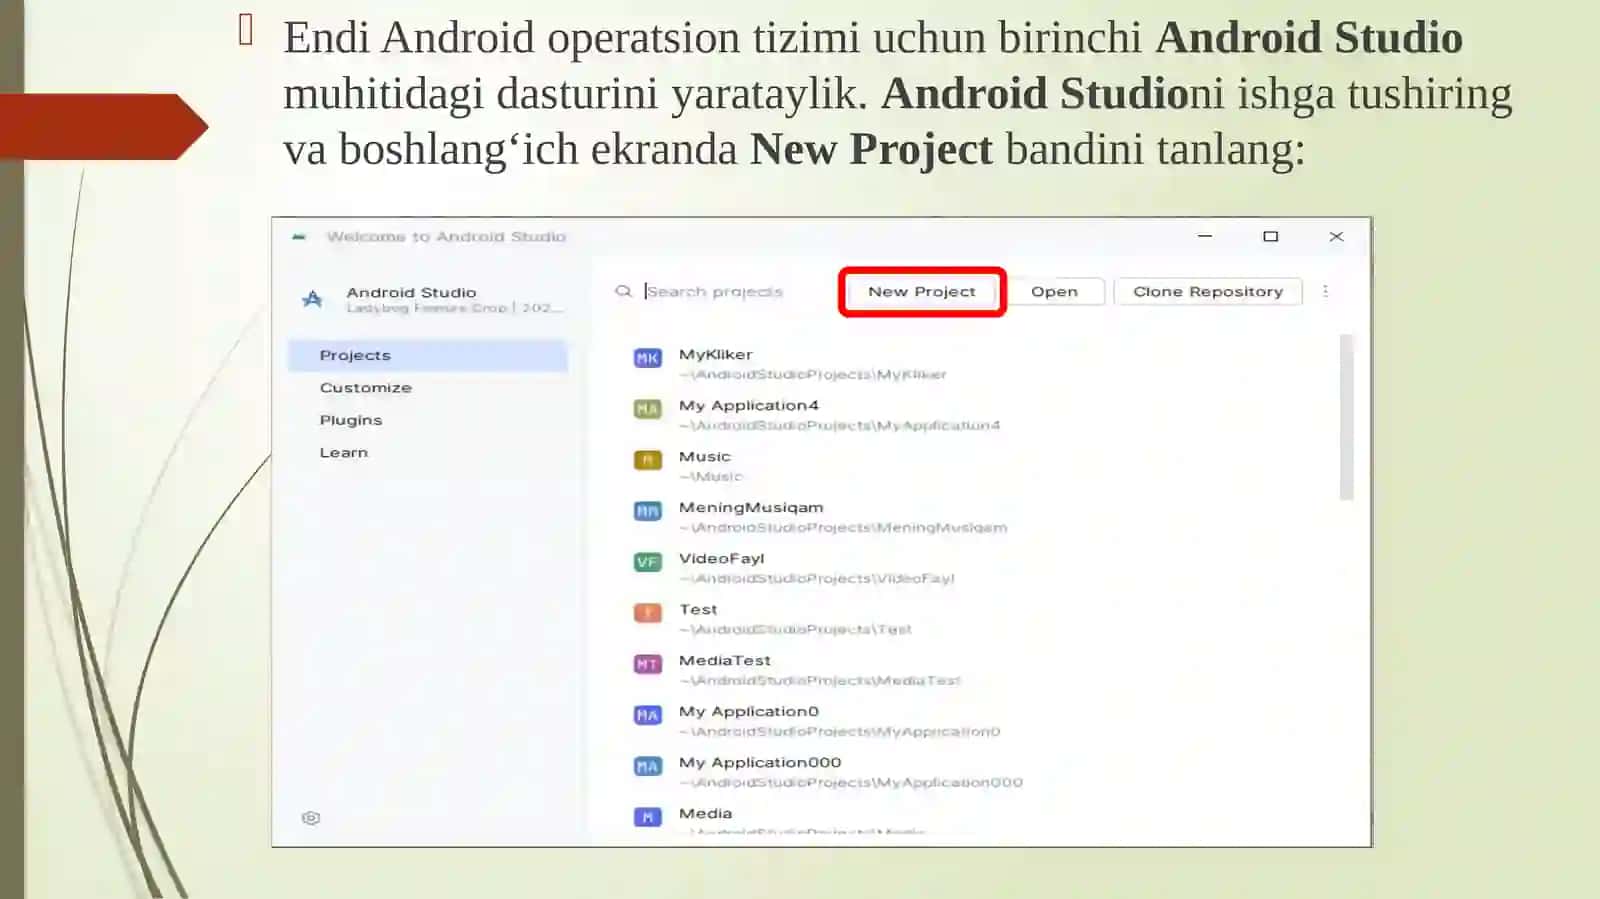Screen dimensions: 1600x899
Task: Open the Media project name
Action: (705, 813)
